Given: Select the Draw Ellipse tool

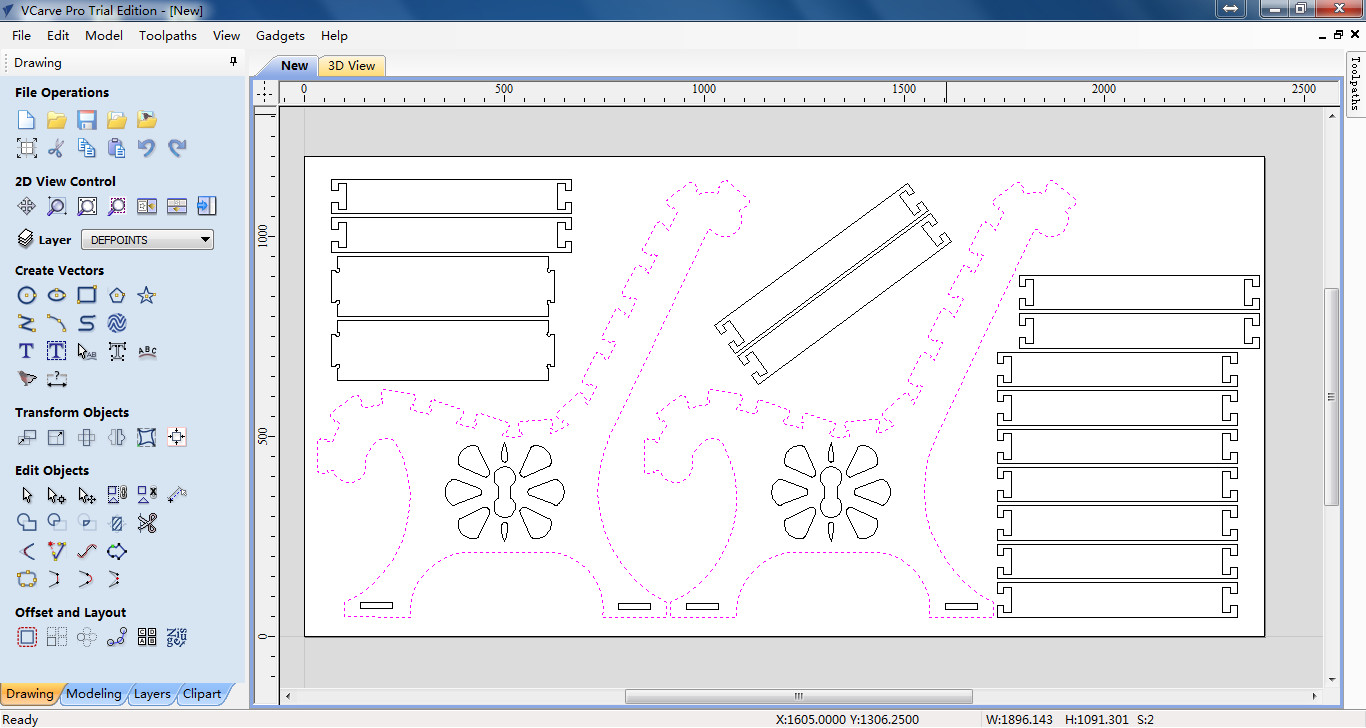Looking at the screenshot, I should (x=57, y=295).
